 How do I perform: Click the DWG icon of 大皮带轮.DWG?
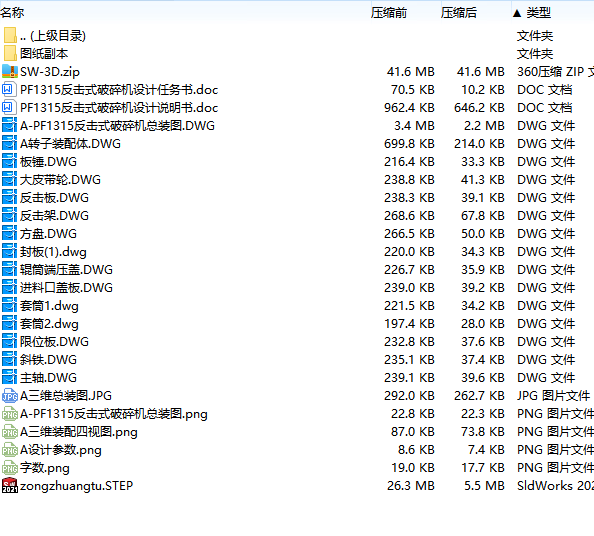[x=9, y=180]
